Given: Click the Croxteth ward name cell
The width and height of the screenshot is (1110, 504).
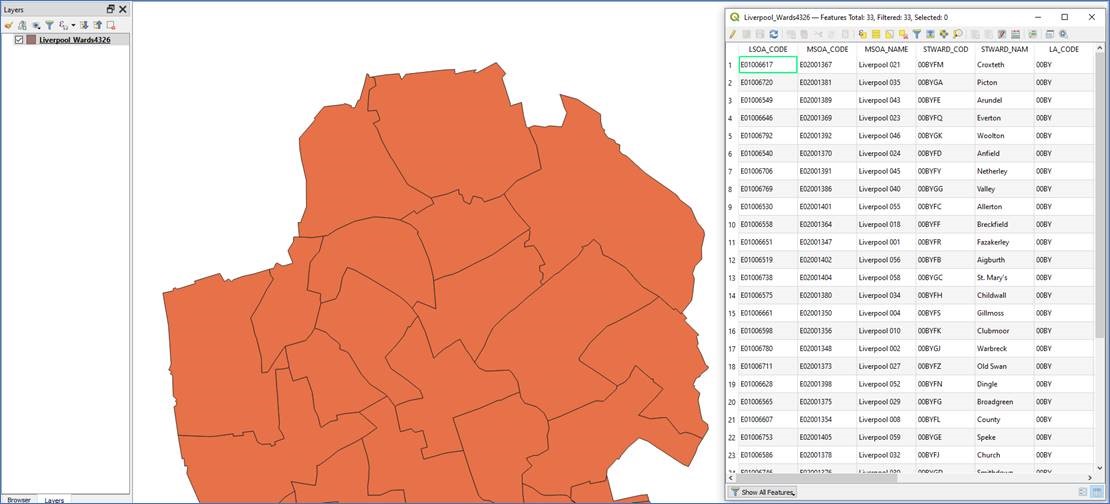Looking at the screenshot, I should (x=1005, y=65).
